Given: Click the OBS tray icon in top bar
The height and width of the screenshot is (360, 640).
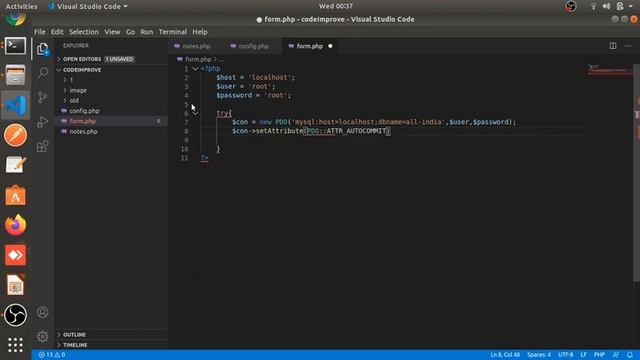Looking at the screenshot, I should click(571, 6).
